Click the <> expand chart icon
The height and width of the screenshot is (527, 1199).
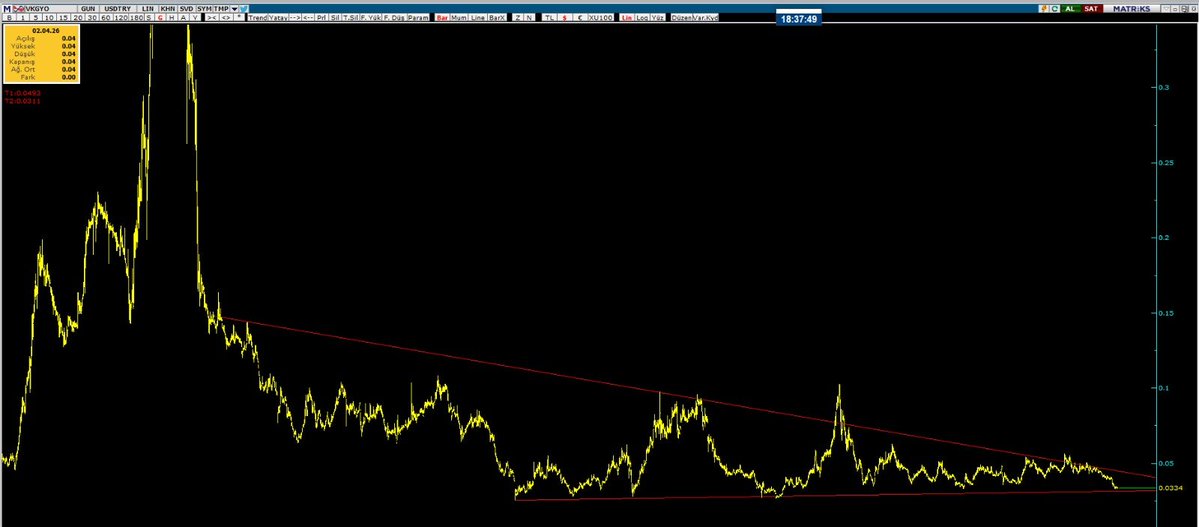point(226,17)
